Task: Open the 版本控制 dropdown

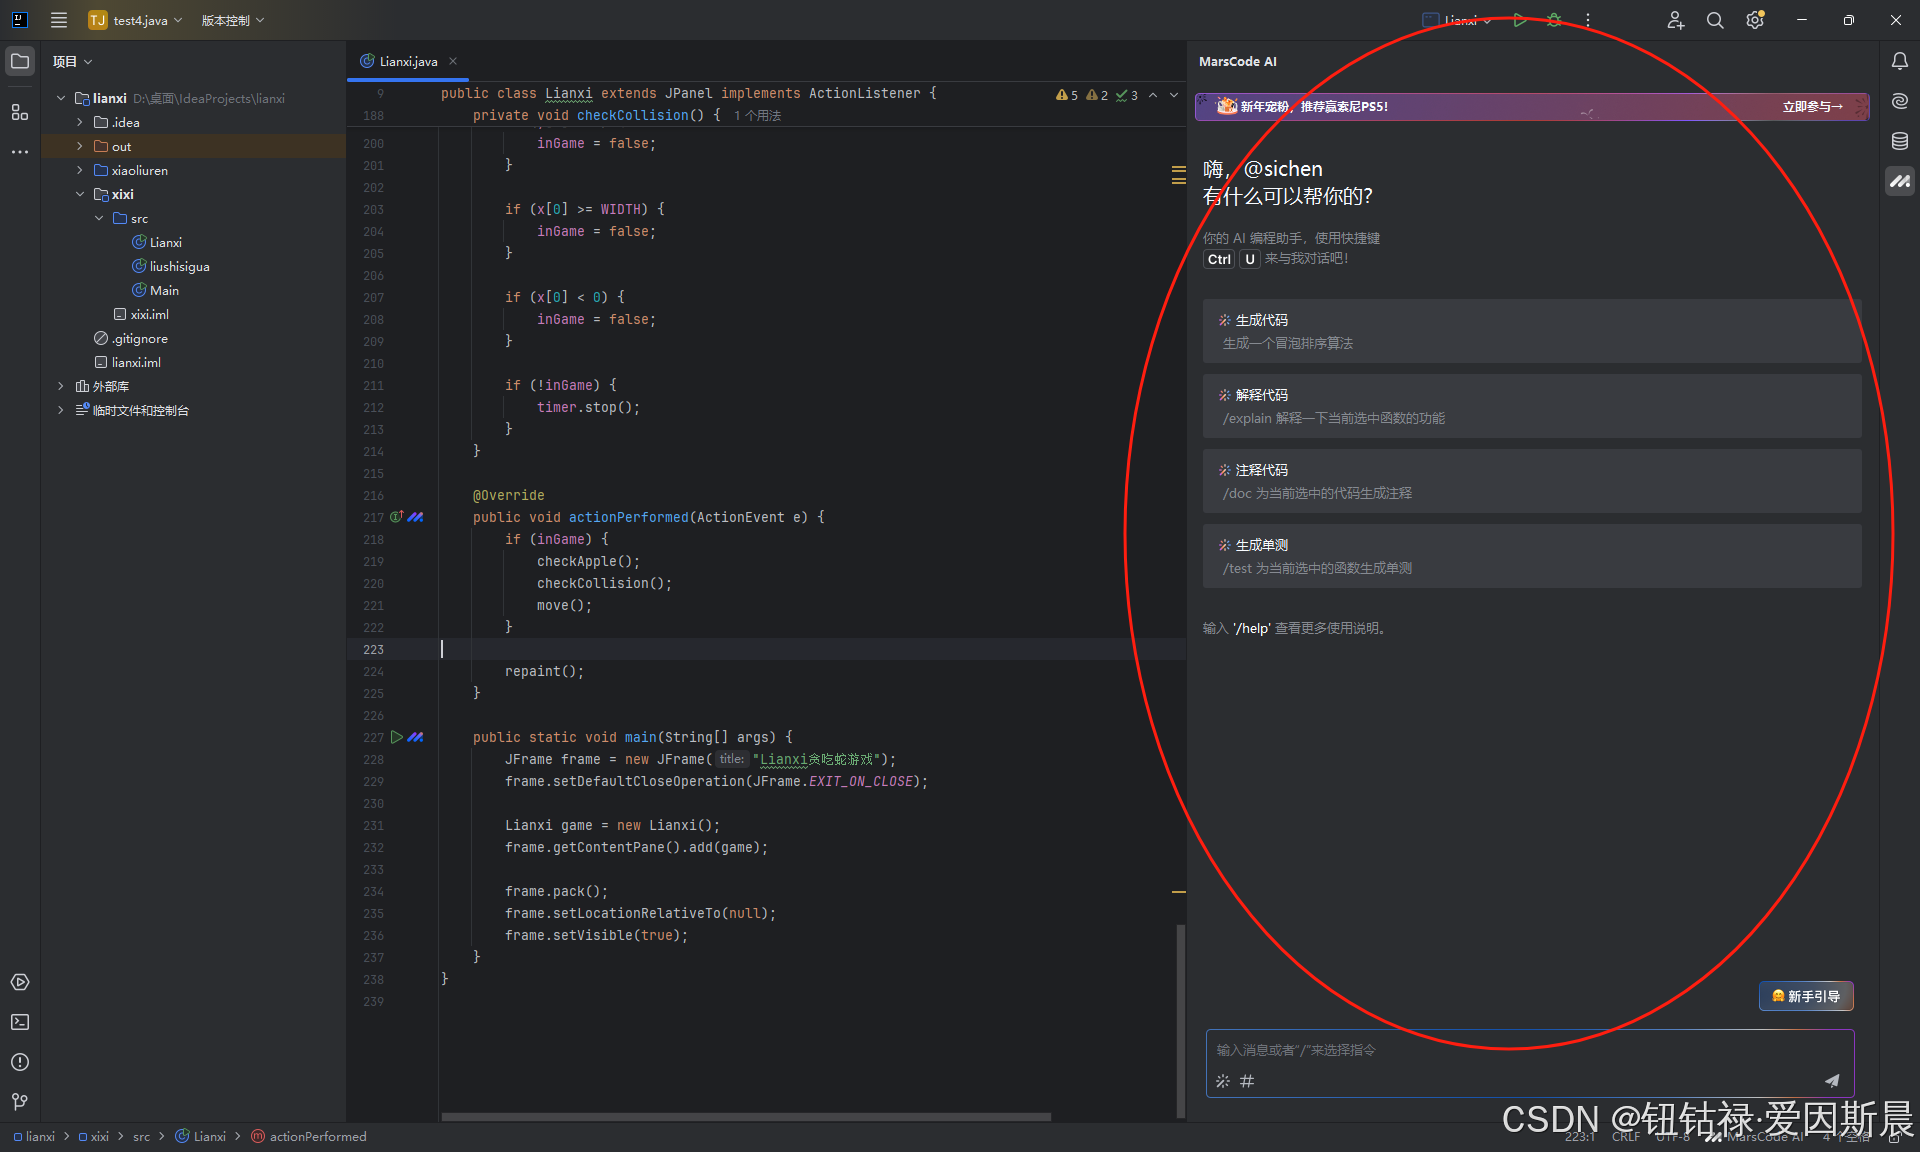Action: click(232, 20)
